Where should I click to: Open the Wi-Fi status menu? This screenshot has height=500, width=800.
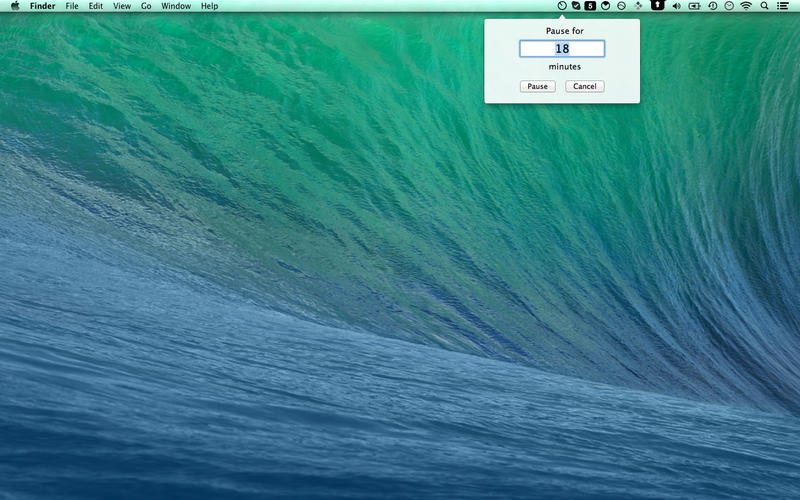[x=746, y=6]
